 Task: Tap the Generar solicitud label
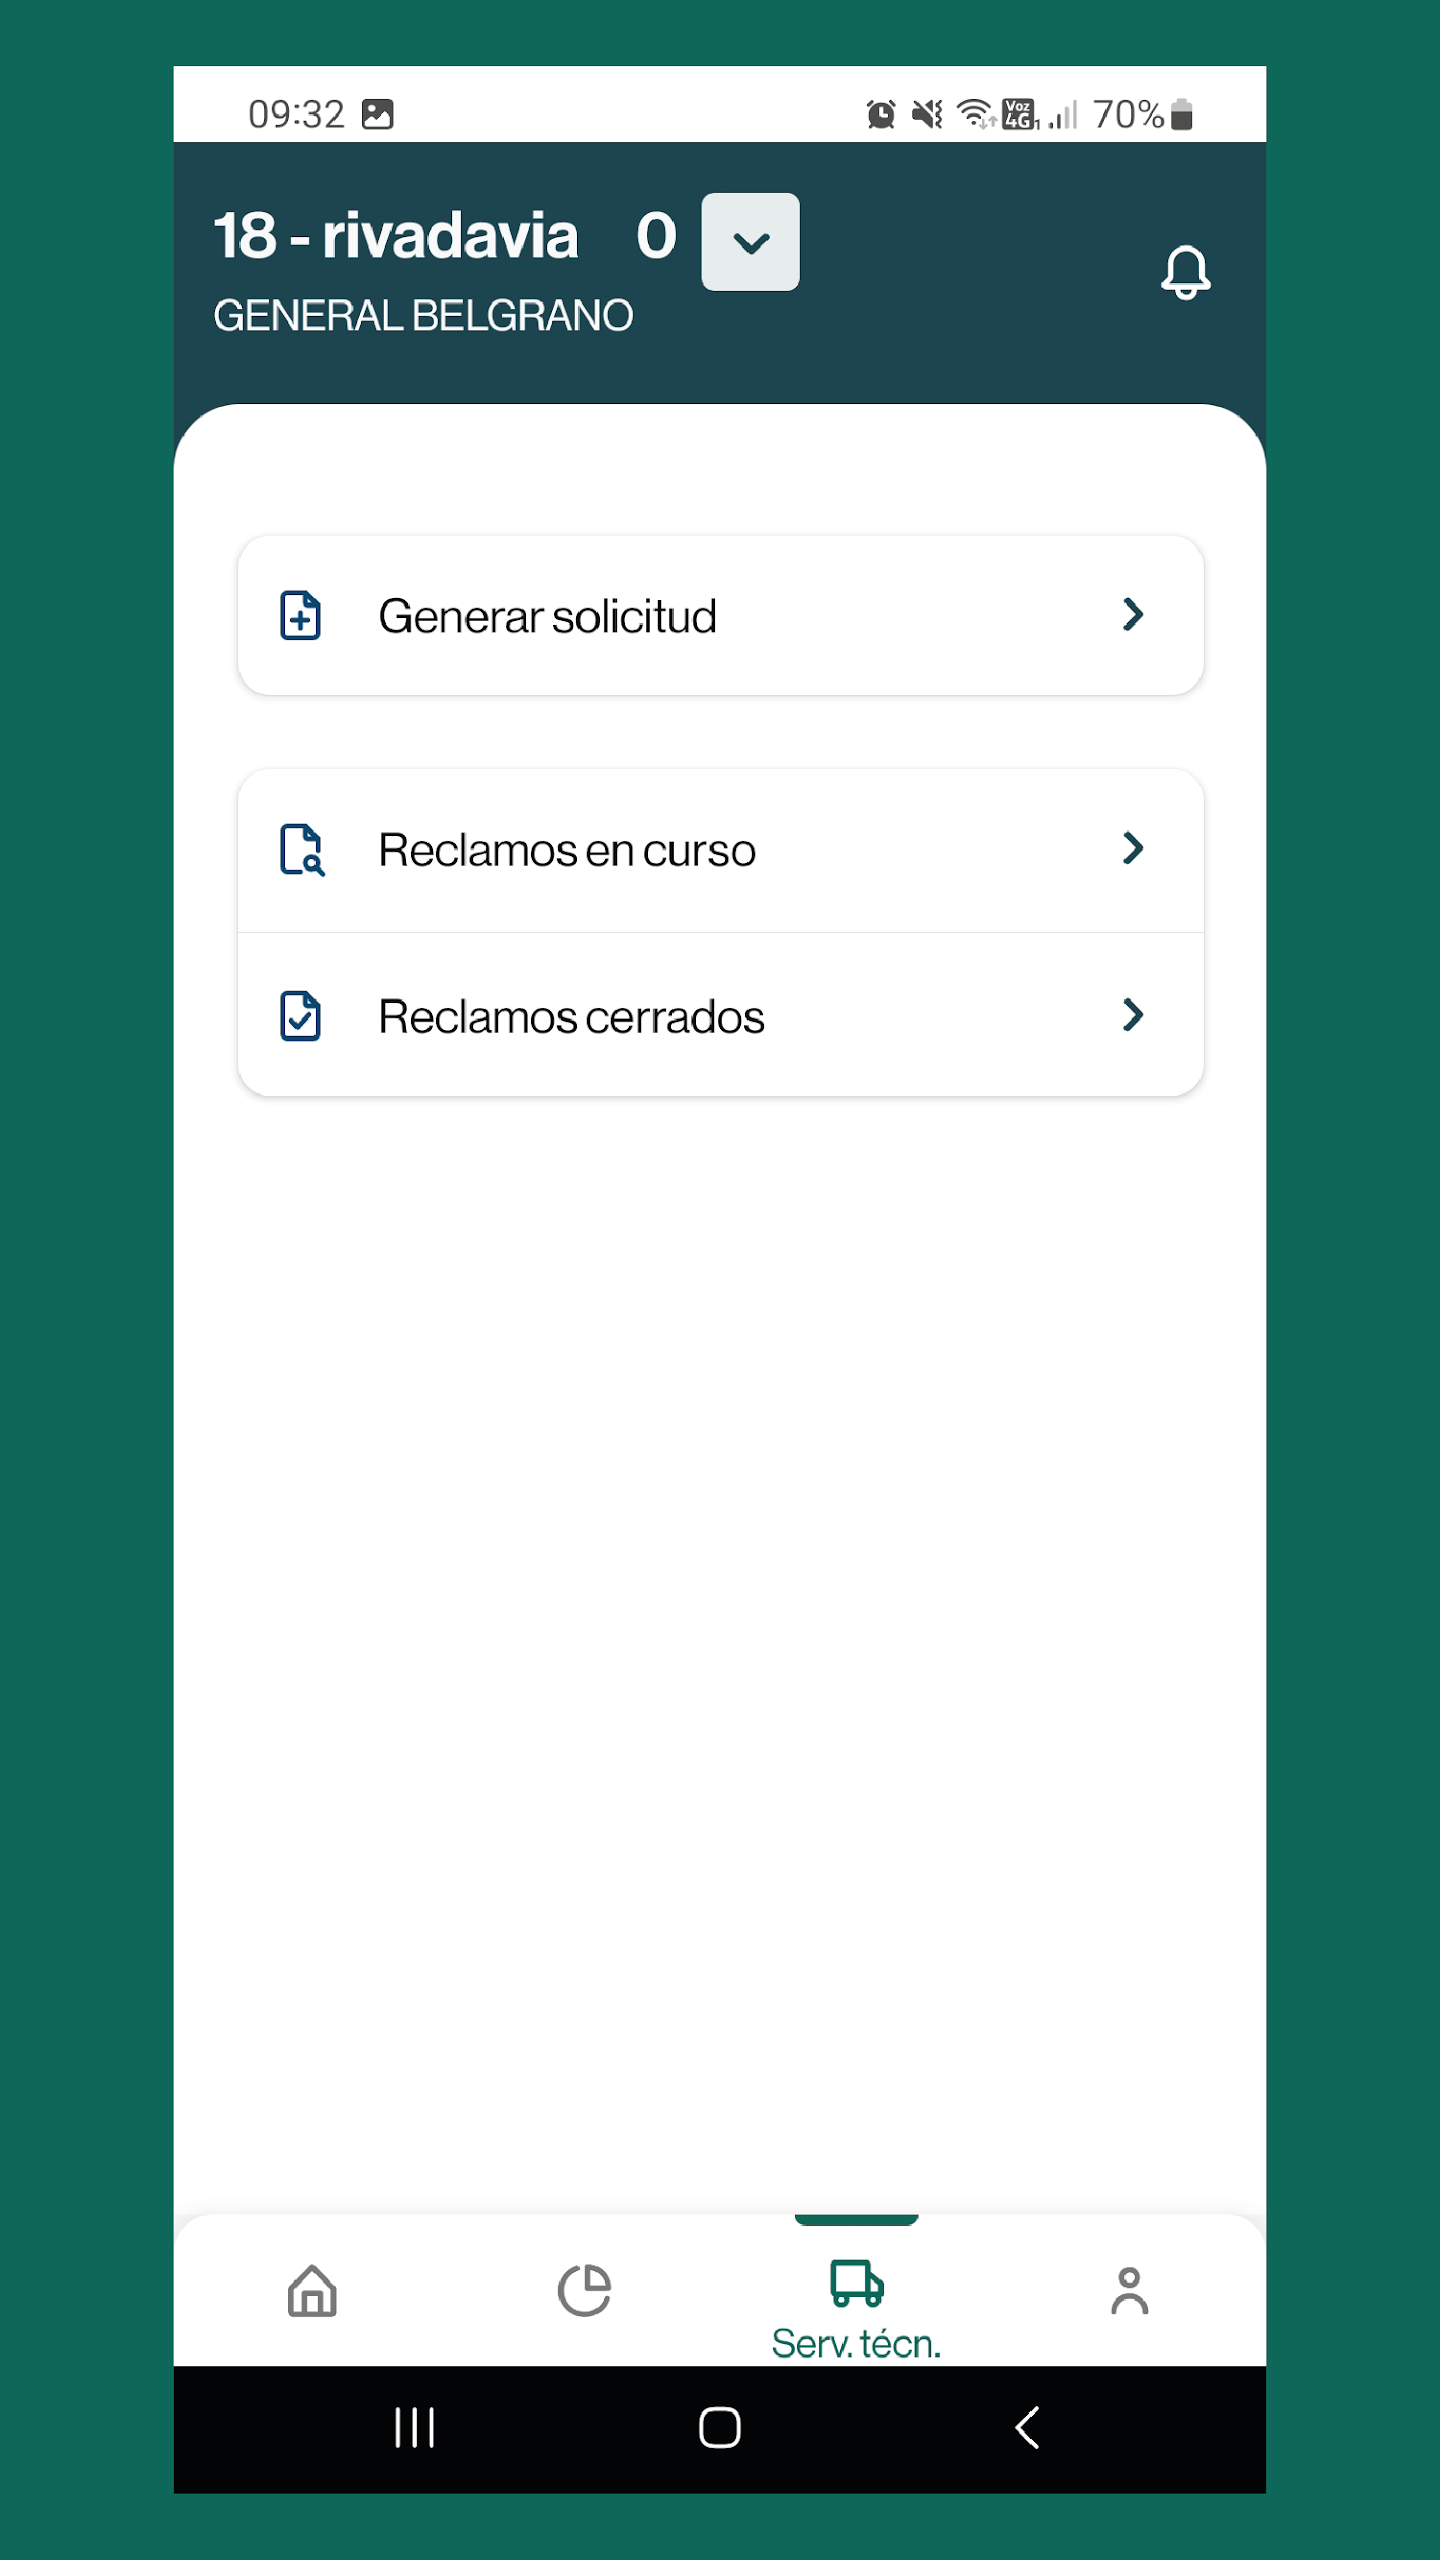click(547, 616)
